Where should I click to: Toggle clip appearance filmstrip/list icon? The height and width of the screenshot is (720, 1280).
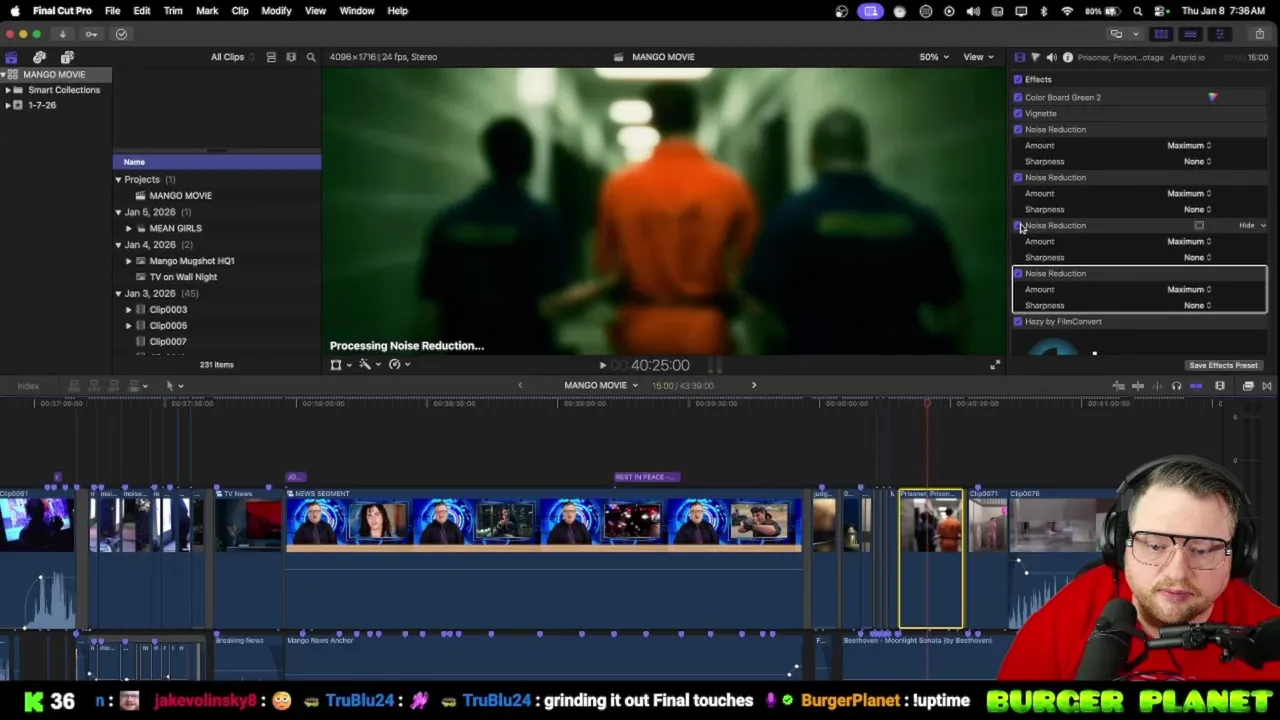point(271,57)
